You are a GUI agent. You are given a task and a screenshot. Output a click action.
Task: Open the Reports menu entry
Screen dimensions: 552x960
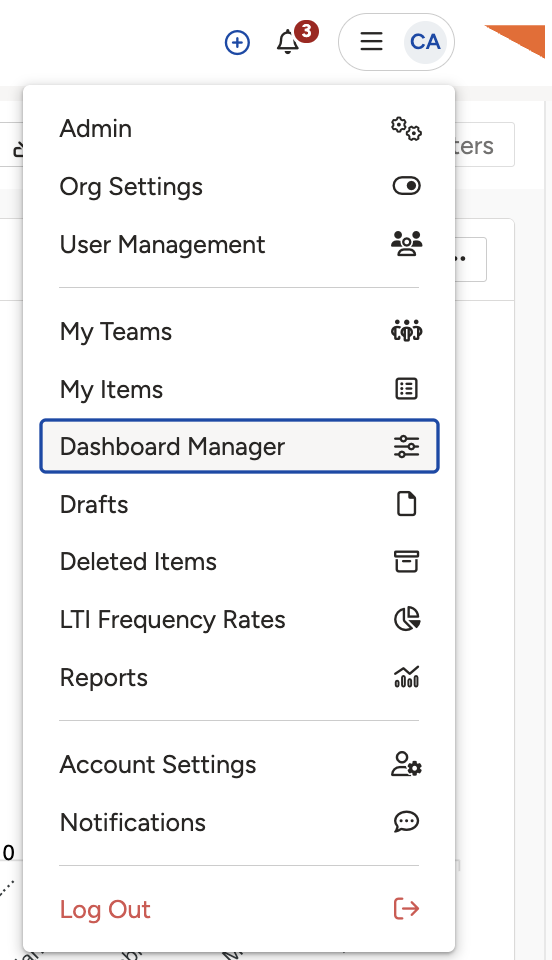click(239, 677)
